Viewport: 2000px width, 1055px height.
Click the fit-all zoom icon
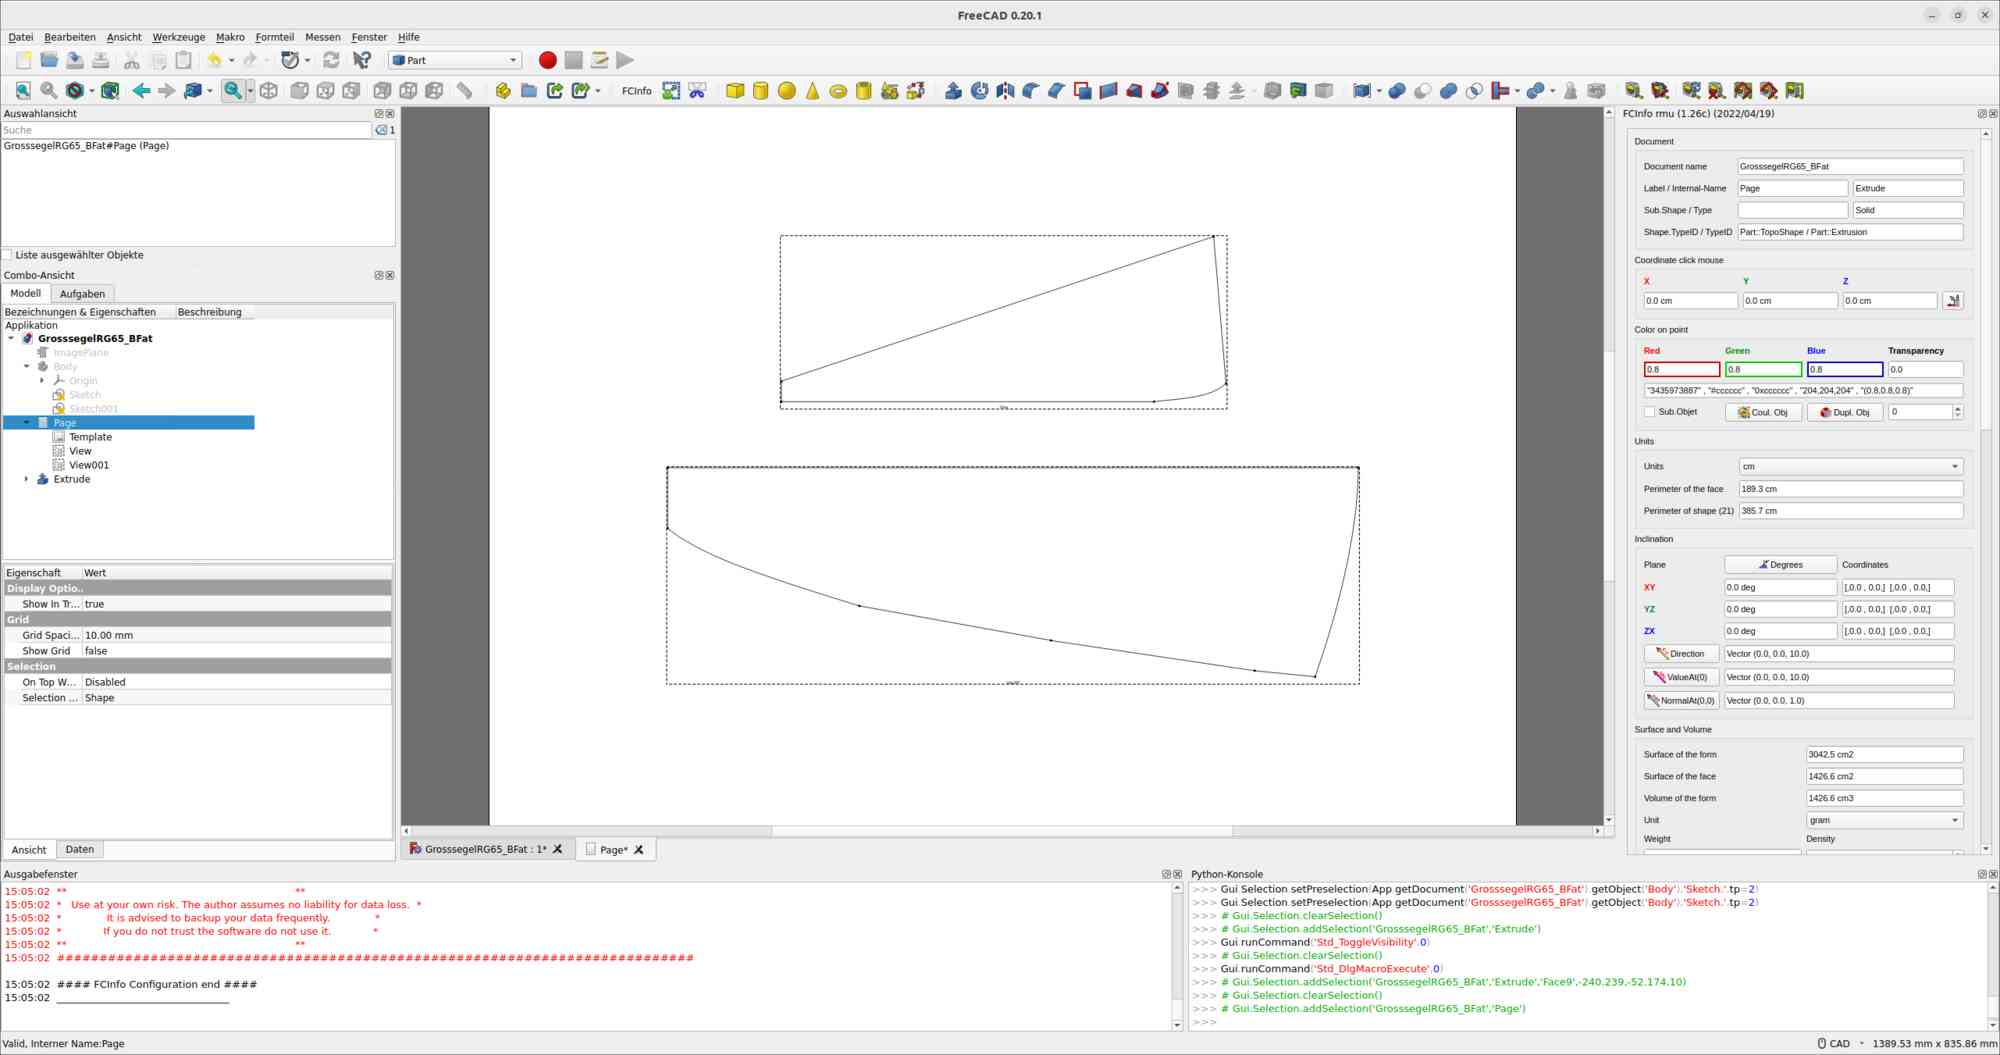[x=23, y=91]
